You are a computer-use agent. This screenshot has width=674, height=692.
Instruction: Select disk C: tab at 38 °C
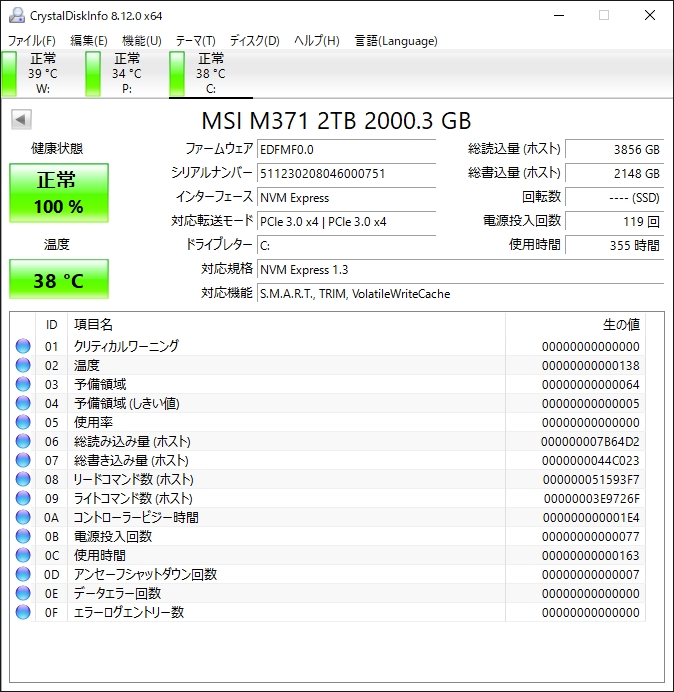(211, 74)
